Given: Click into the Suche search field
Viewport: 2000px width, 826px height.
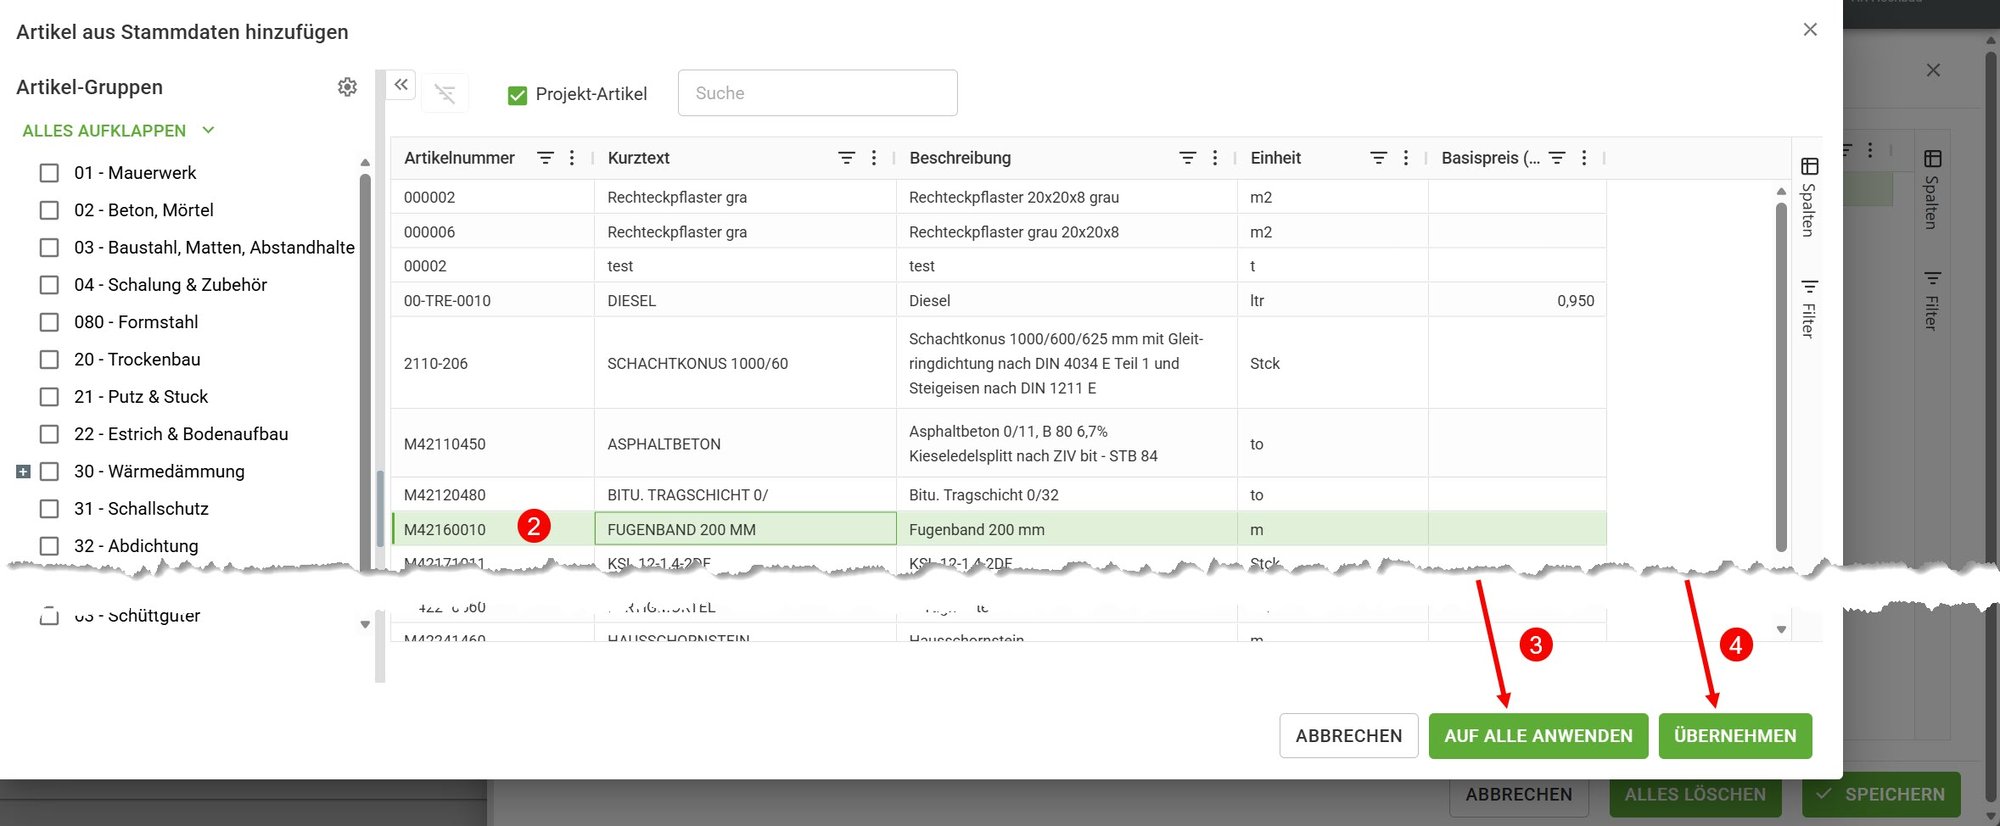Looking at the screenshot, I should click(x=817, y=93).
